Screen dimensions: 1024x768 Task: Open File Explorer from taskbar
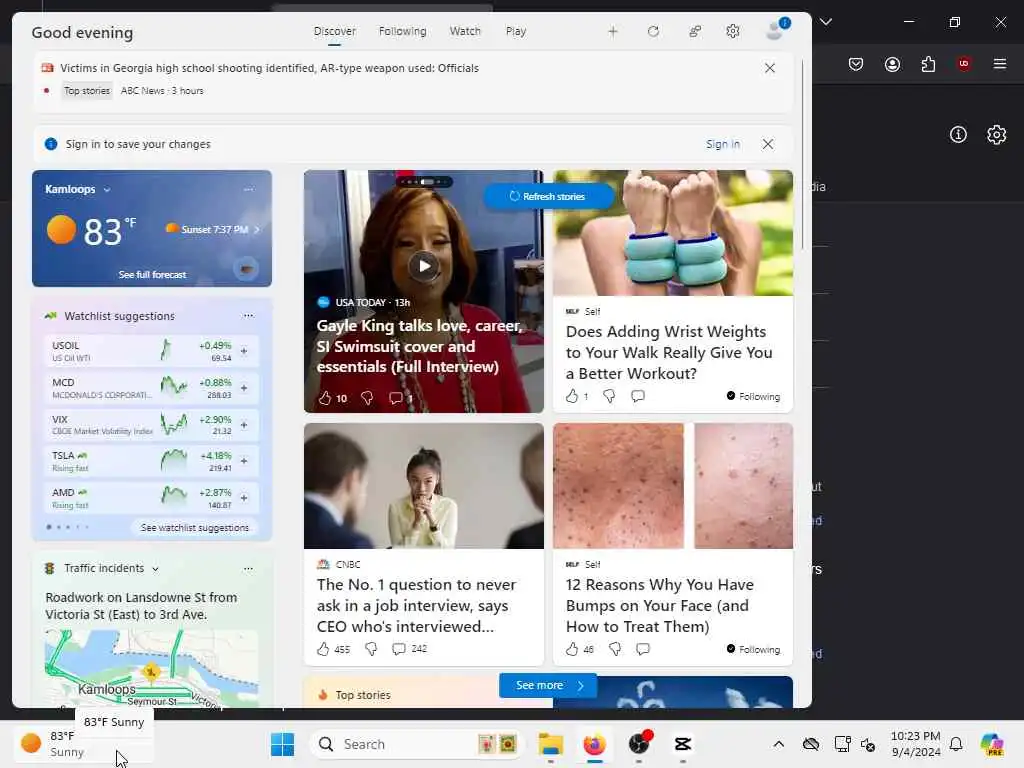(x=551, y=744)
